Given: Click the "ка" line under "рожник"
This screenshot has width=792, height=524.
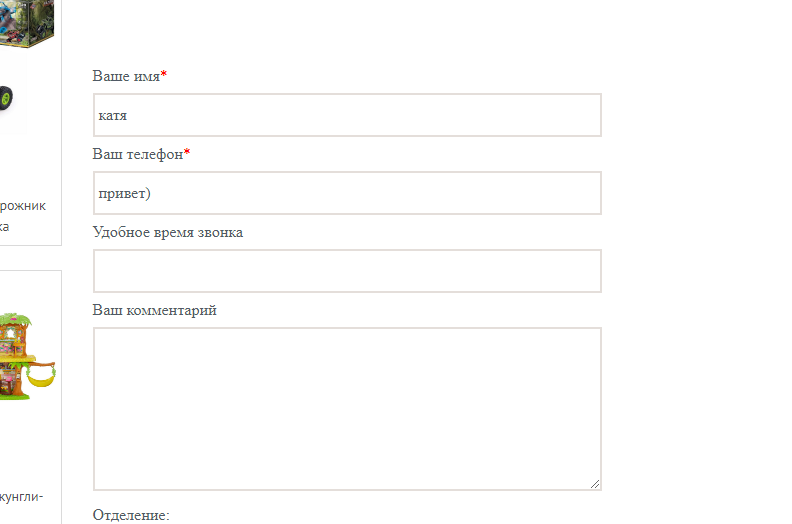Looking at the screenshot, I should 5,226.
